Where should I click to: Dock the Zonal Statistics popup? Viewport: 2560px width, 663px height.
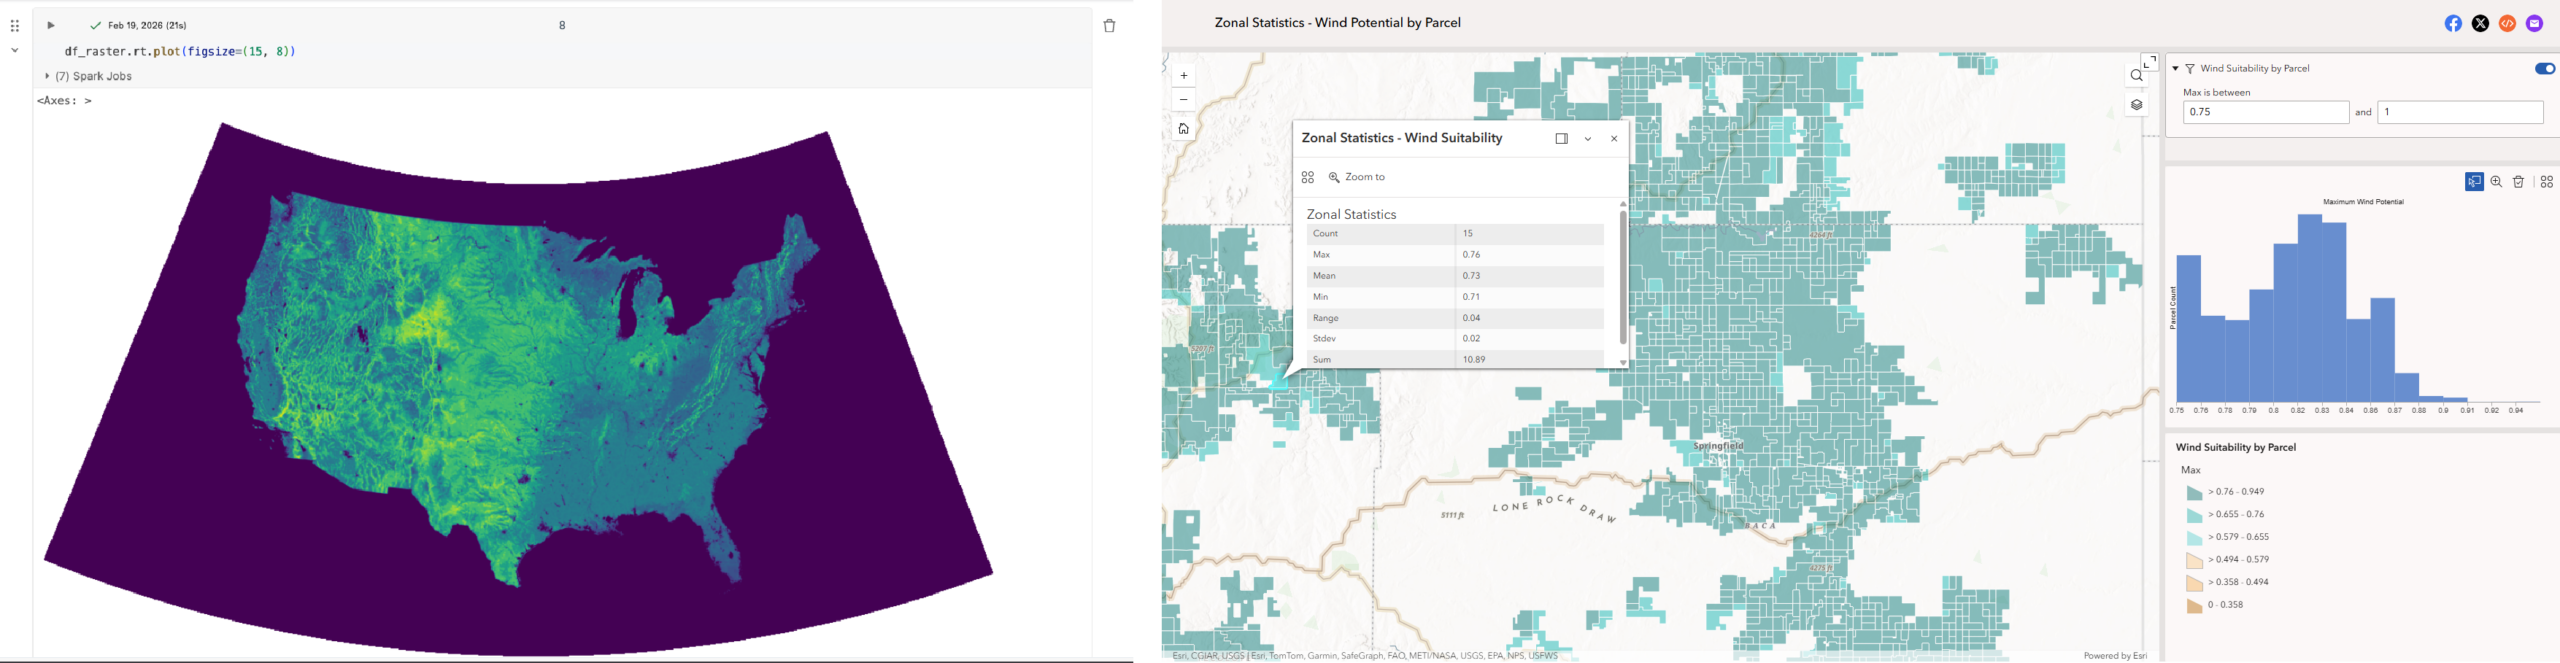click(x=1561, y=139)
